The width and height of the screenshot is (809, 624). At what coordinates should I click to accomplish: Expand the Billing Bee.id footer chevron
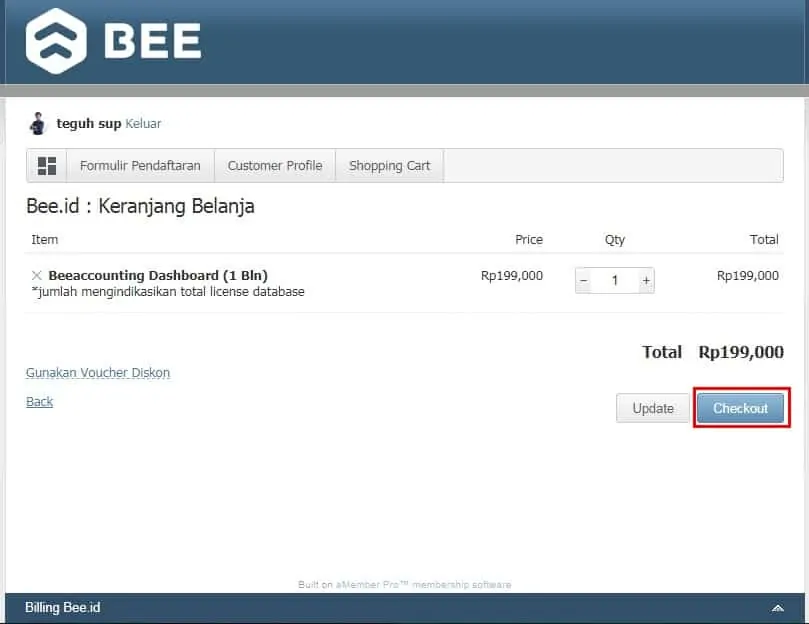[778, 608]
